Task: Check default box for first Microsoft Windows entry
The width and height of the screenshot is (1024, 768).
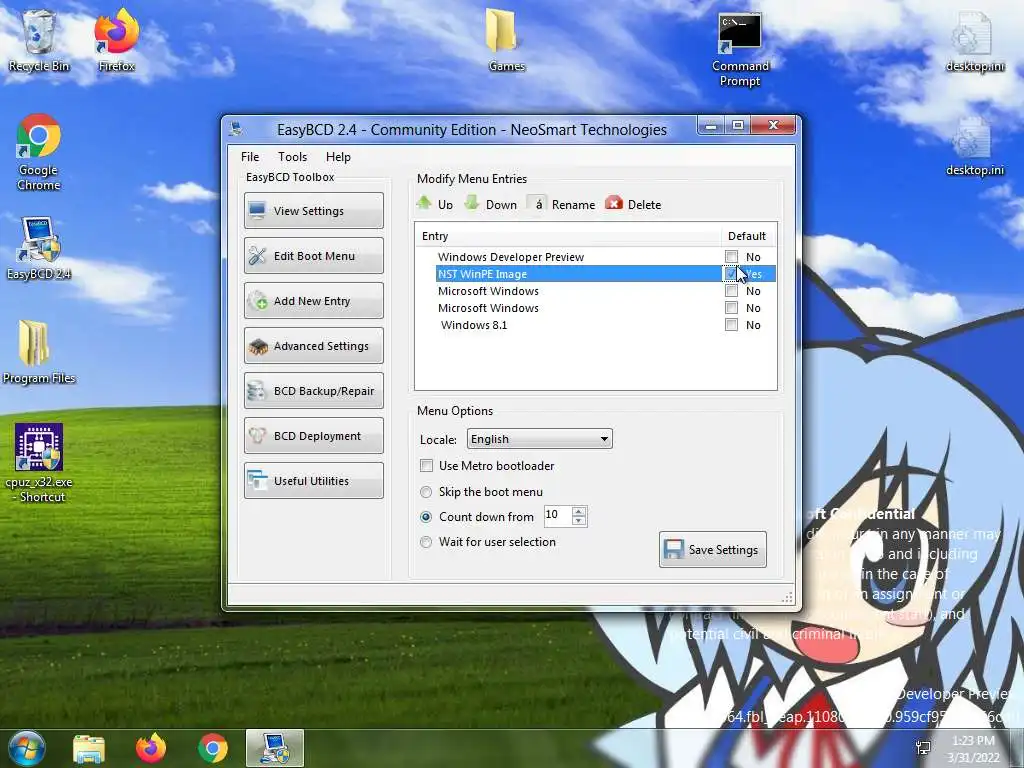Action: pyautogui.click(x=731, y=291)
